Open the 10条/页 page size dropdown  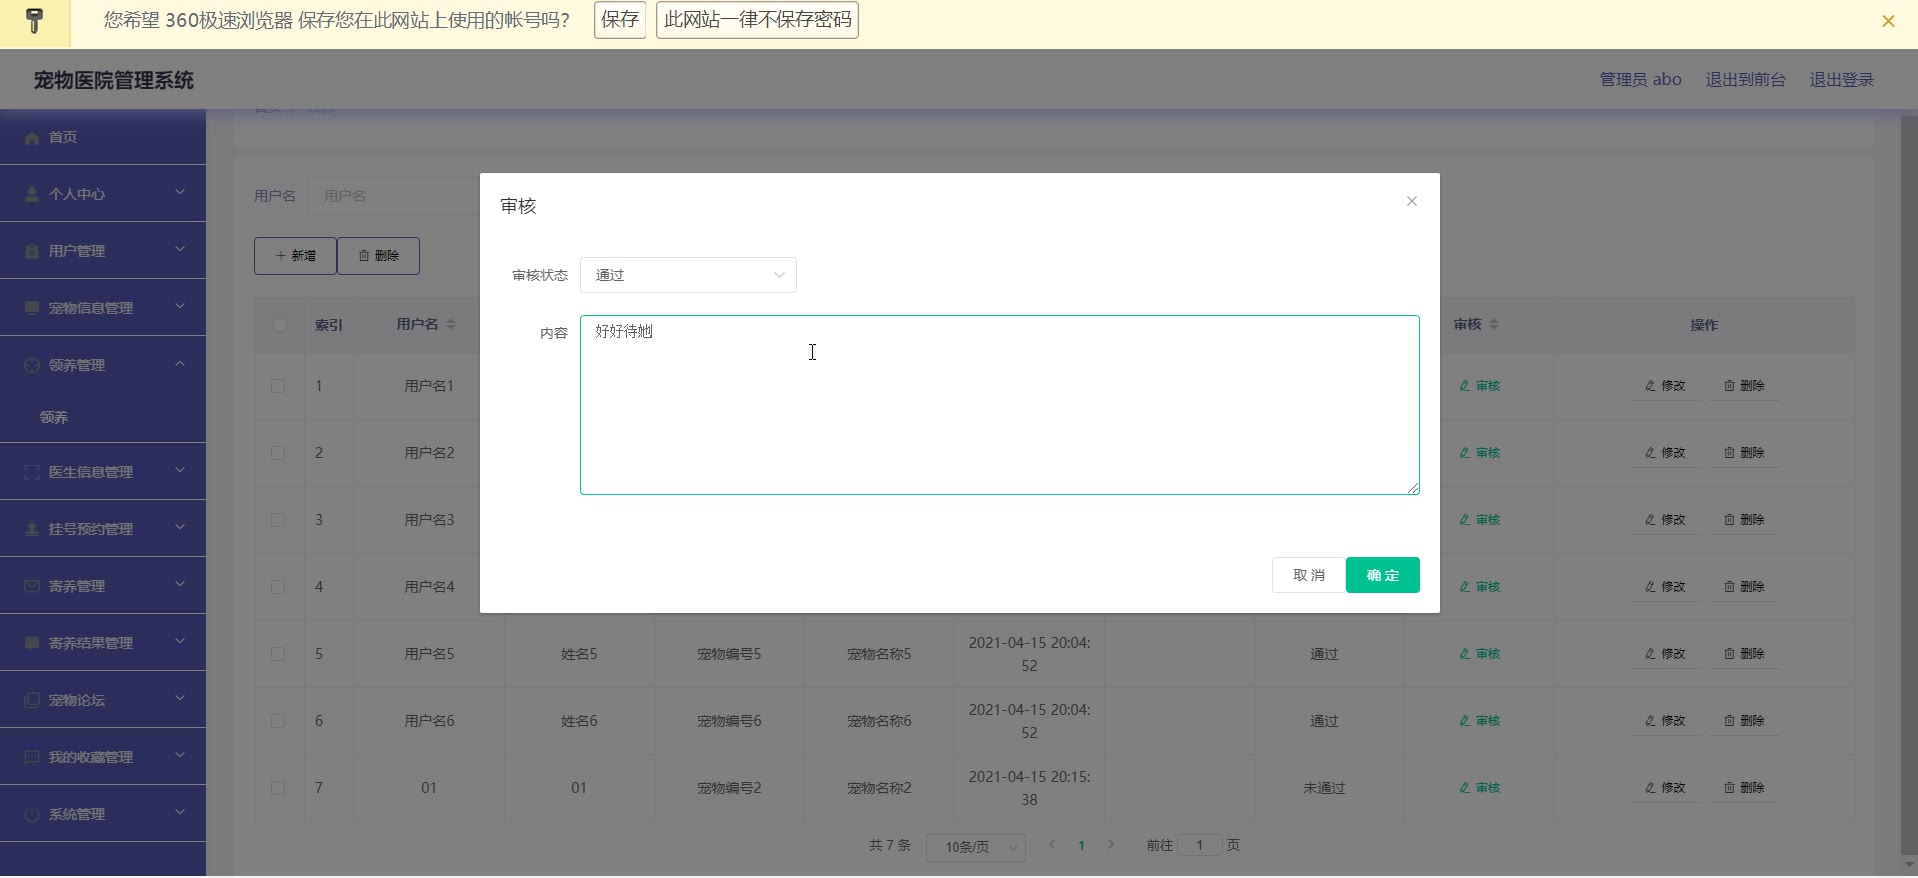pos(975,847)
